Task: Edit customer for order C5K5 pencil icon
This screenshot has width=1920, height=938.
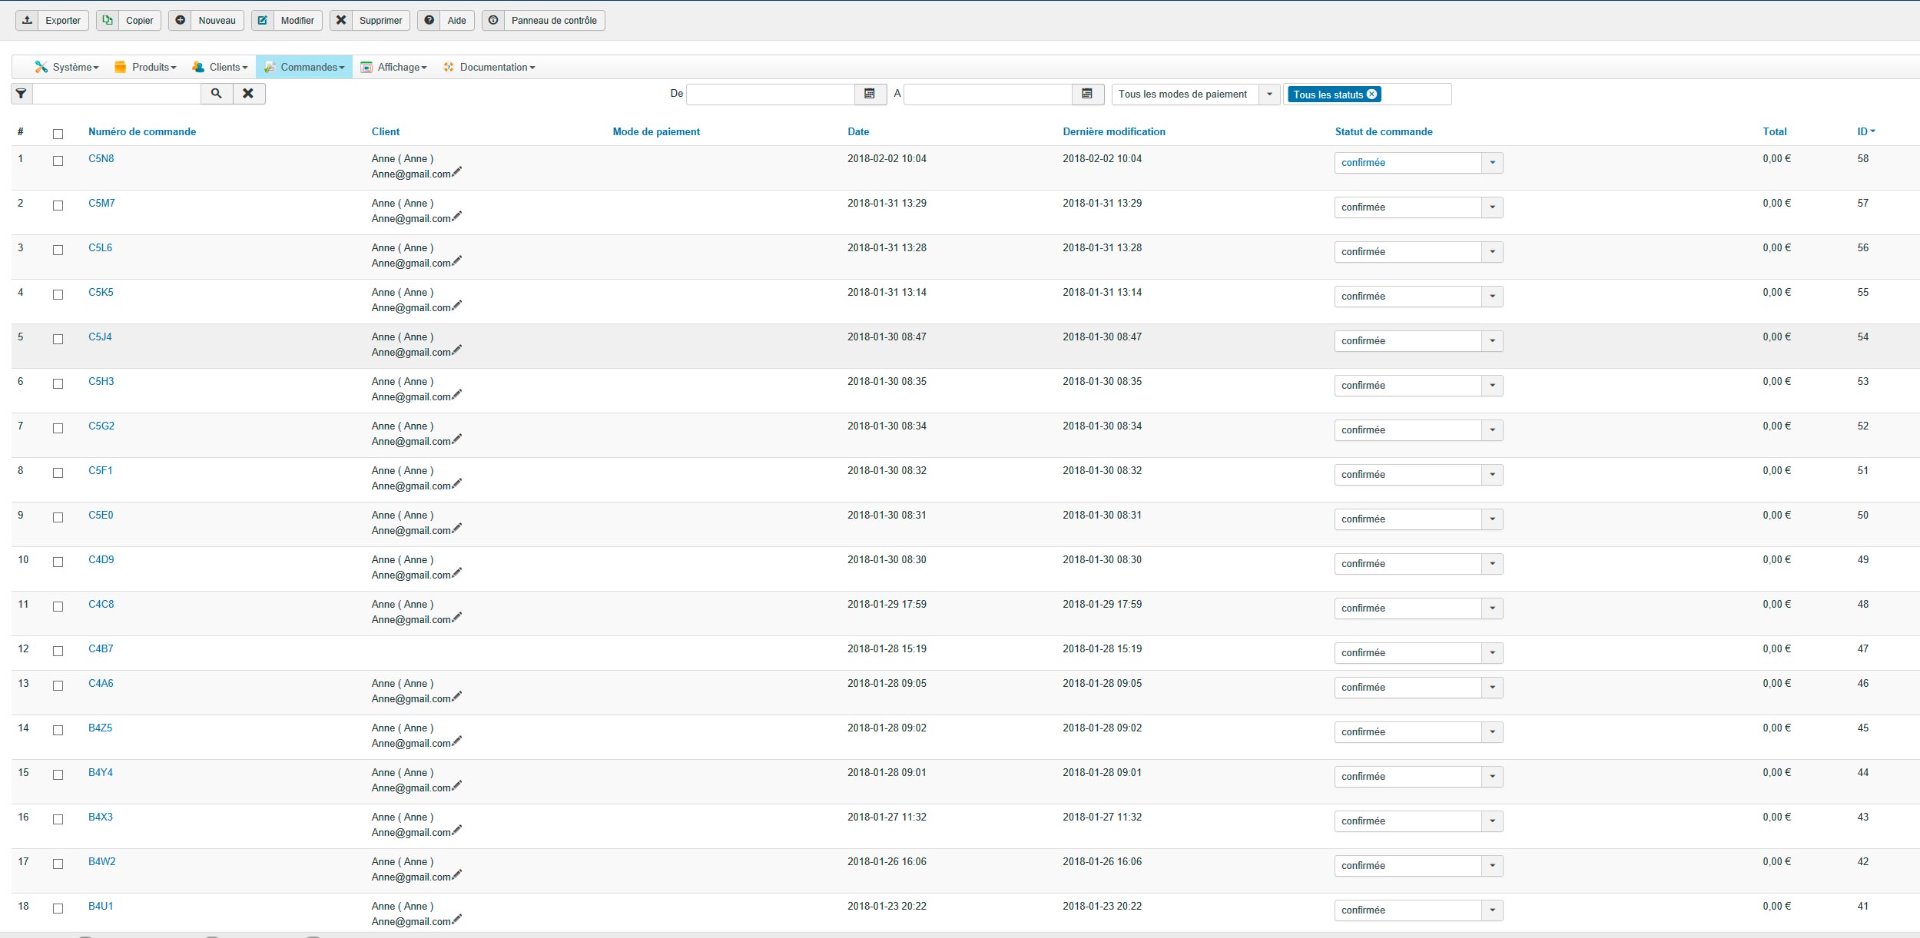Action: tap(457, 306)
